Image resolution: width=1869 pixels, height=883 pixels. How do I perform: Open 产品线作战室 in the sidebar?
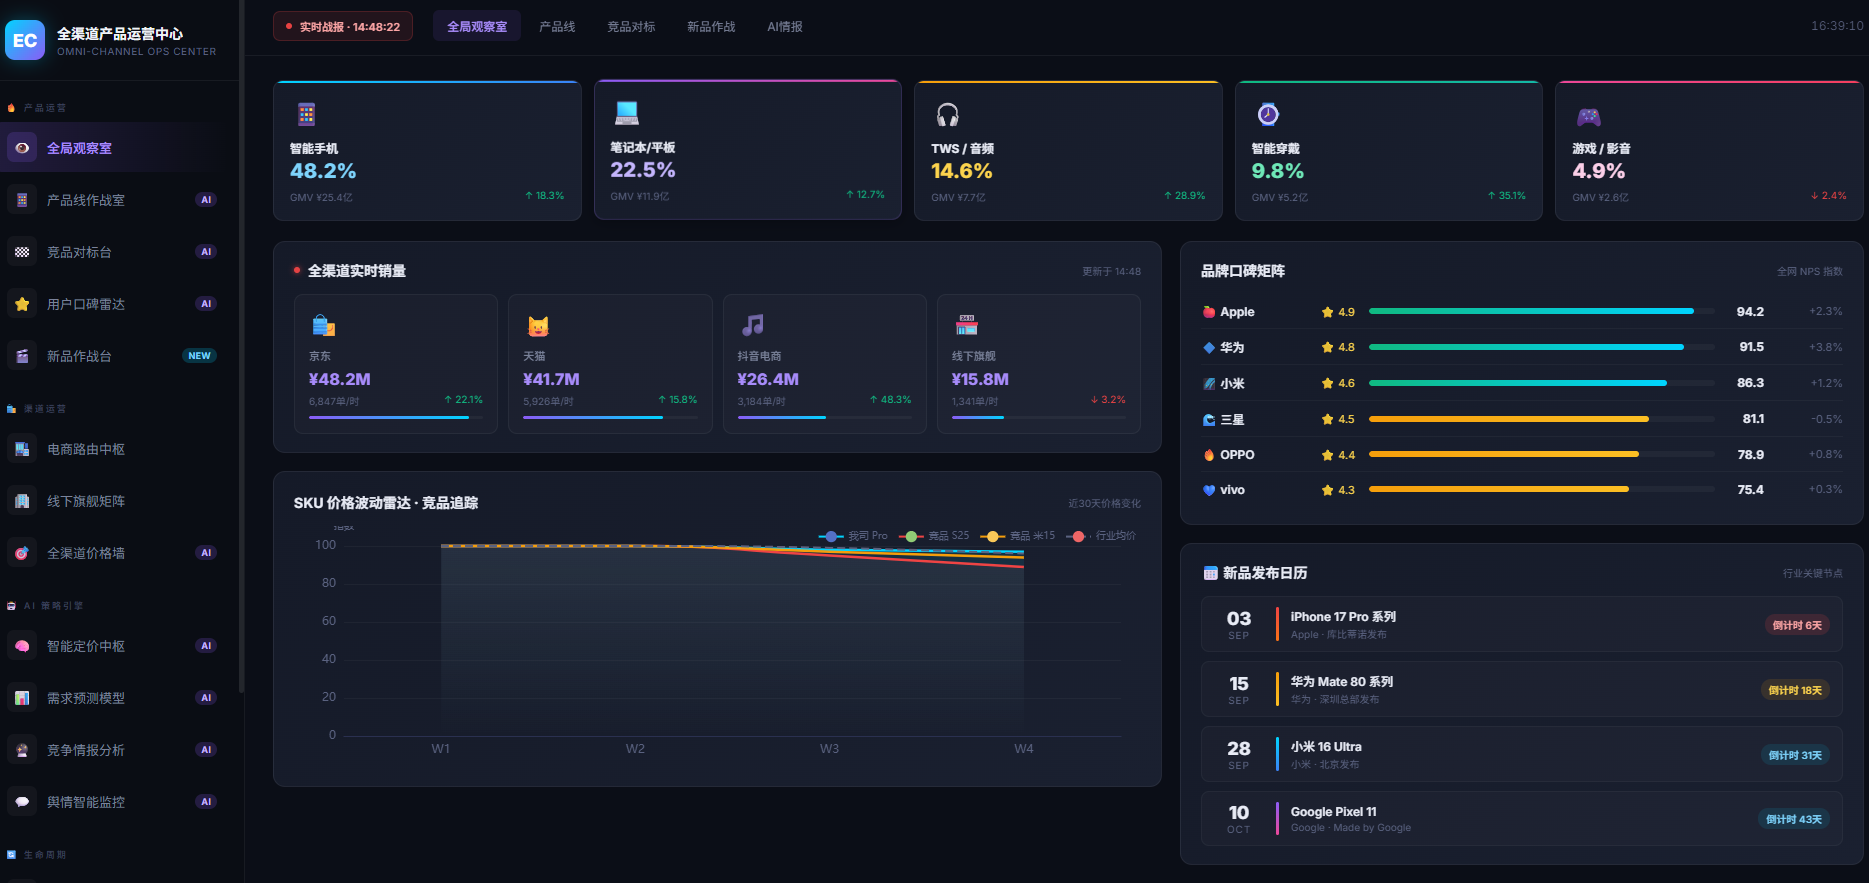[112, 200]
